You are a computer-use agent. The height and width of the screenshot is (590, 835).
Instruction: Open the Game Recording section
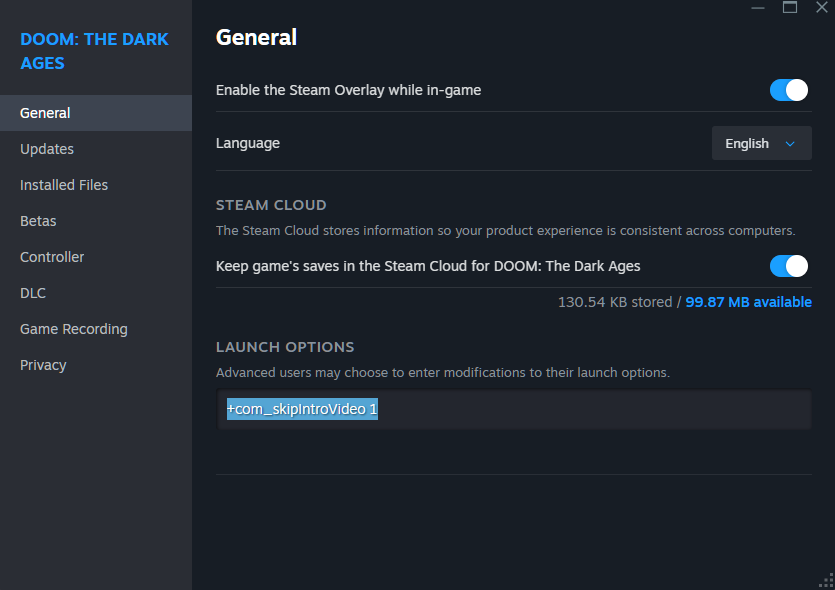pos(74,329)
